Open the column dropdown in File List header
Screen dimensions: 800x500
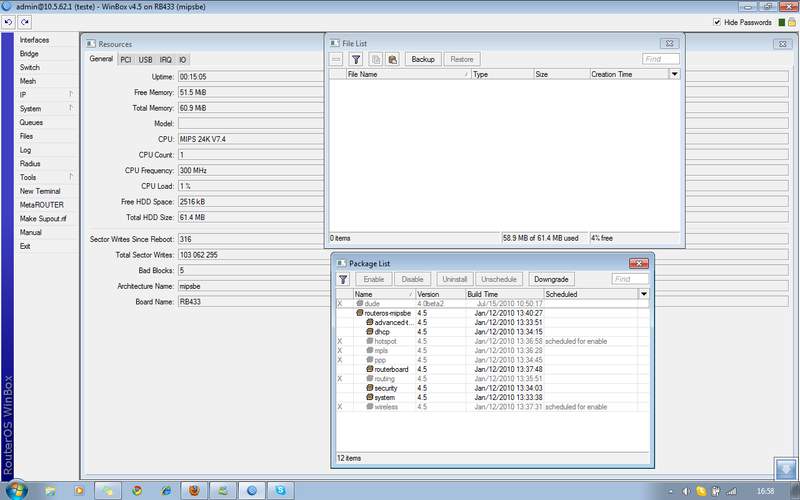pos(674,74)
